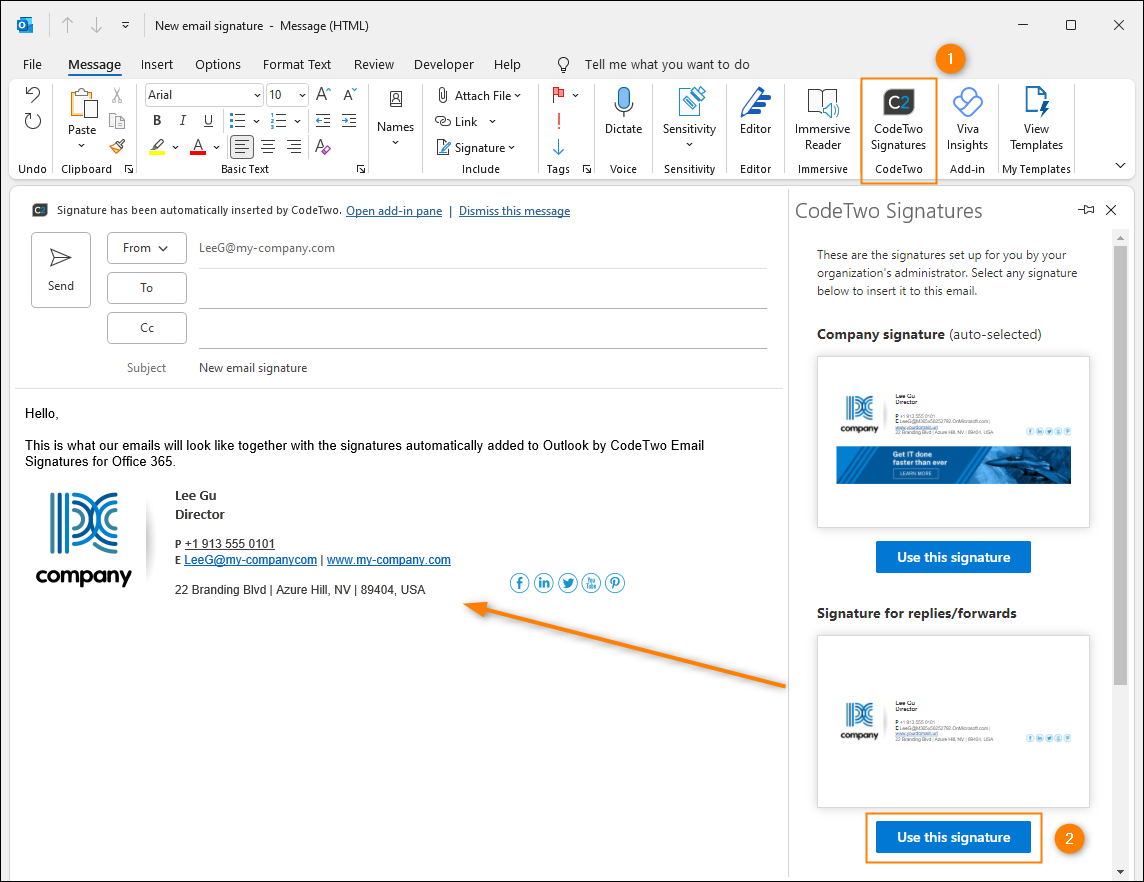This screenshot has width=1144, height=882.
Task: Click Use this signature for replies
Action: click(952, 837)
